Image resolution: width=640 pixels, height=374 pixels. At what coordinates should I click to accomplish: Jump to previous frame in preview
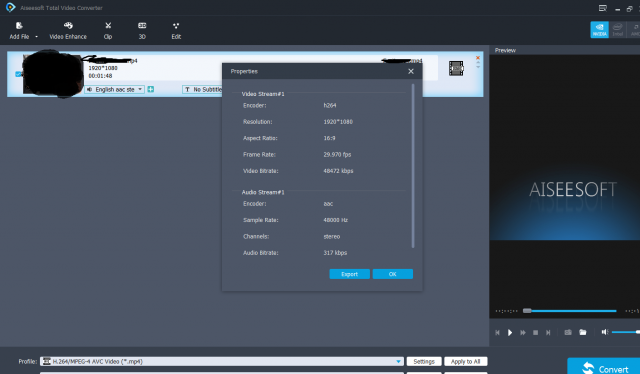tap(497, 332)
